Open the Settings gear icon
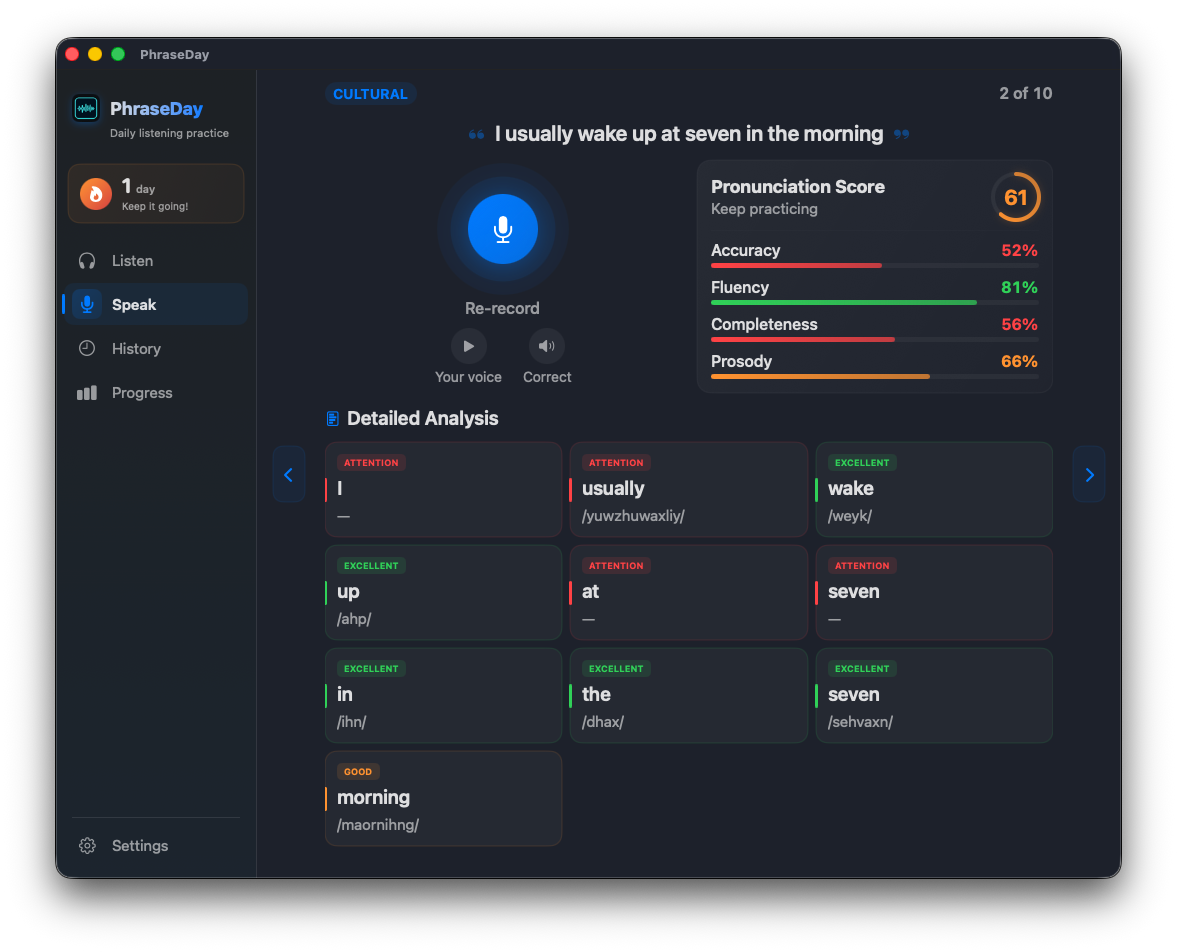This screenshot has width=1177, height=952. tap(87, 846)
